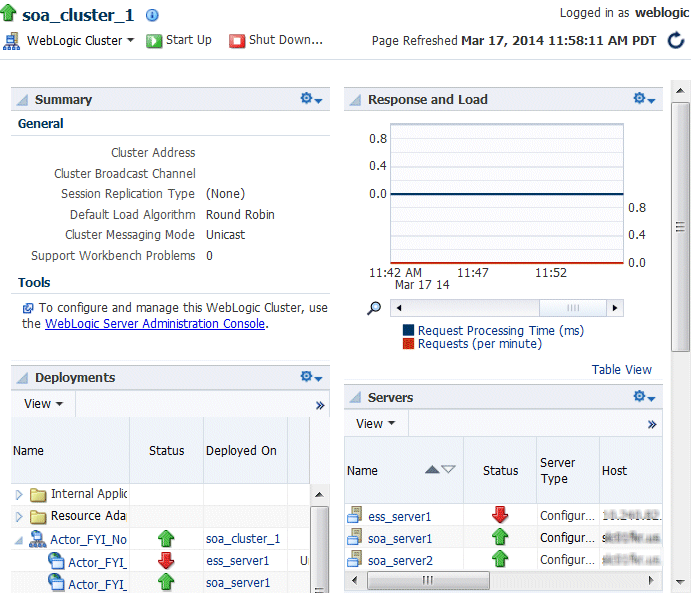Click the app icon of Actor_FYI on ess_server1

pyautogui.click(x=56, y=561)
